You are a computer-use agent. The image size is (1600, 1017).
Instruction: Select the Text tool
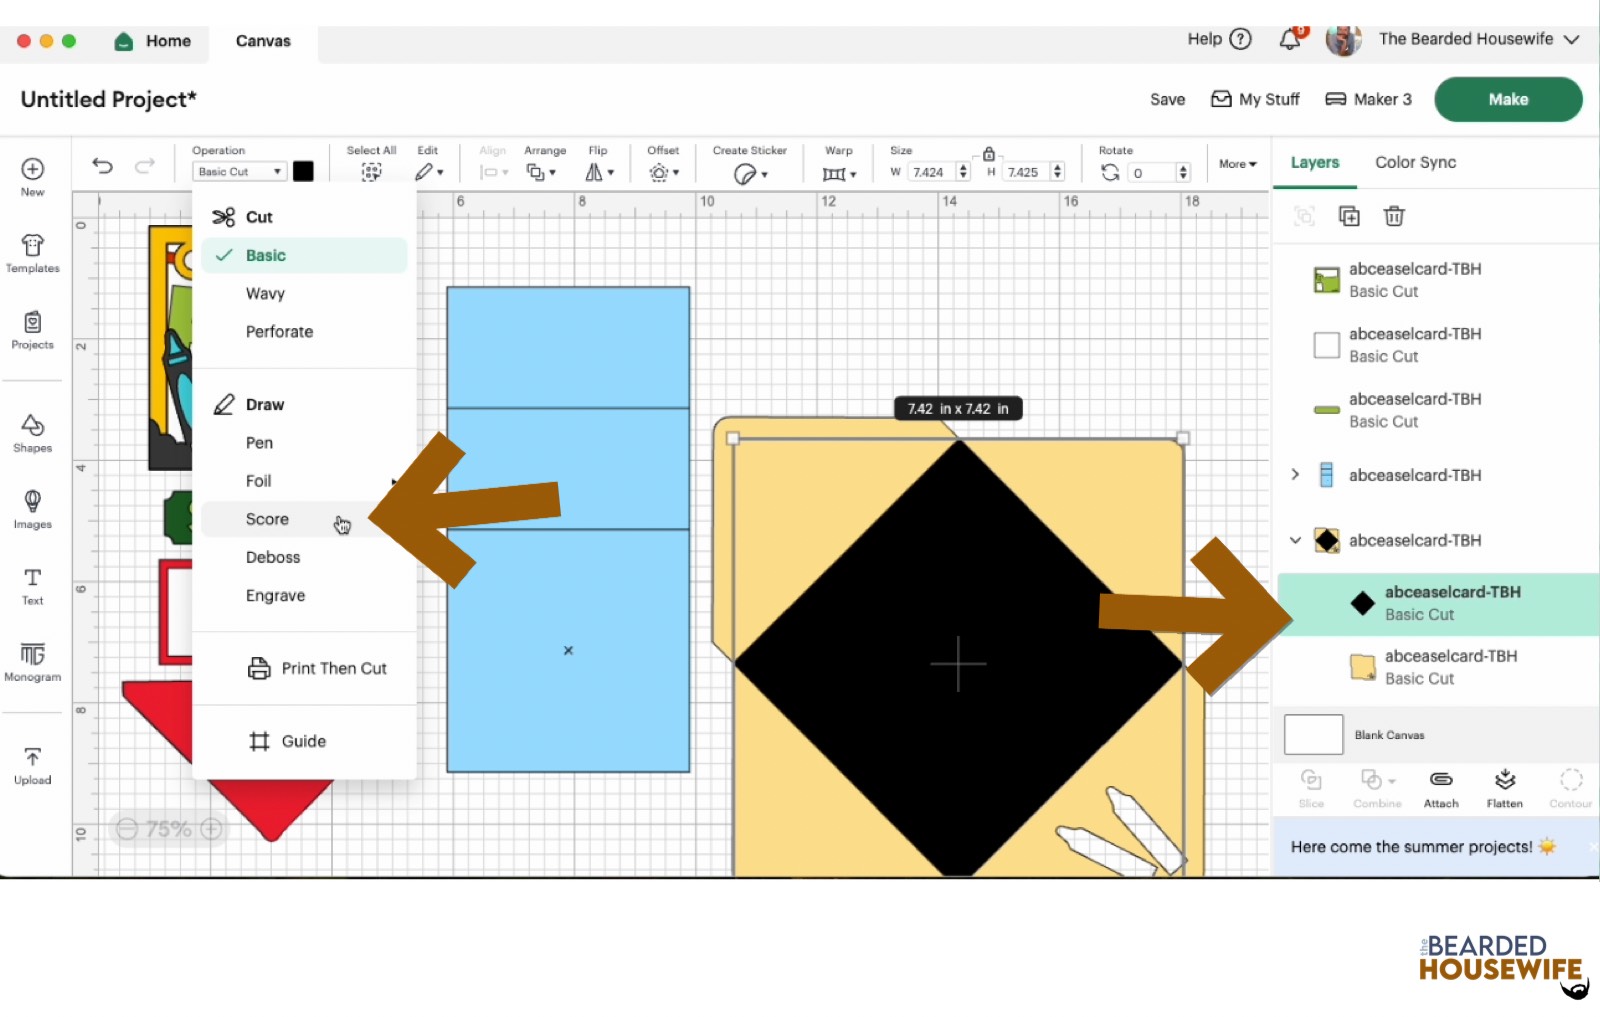(32, 586)
